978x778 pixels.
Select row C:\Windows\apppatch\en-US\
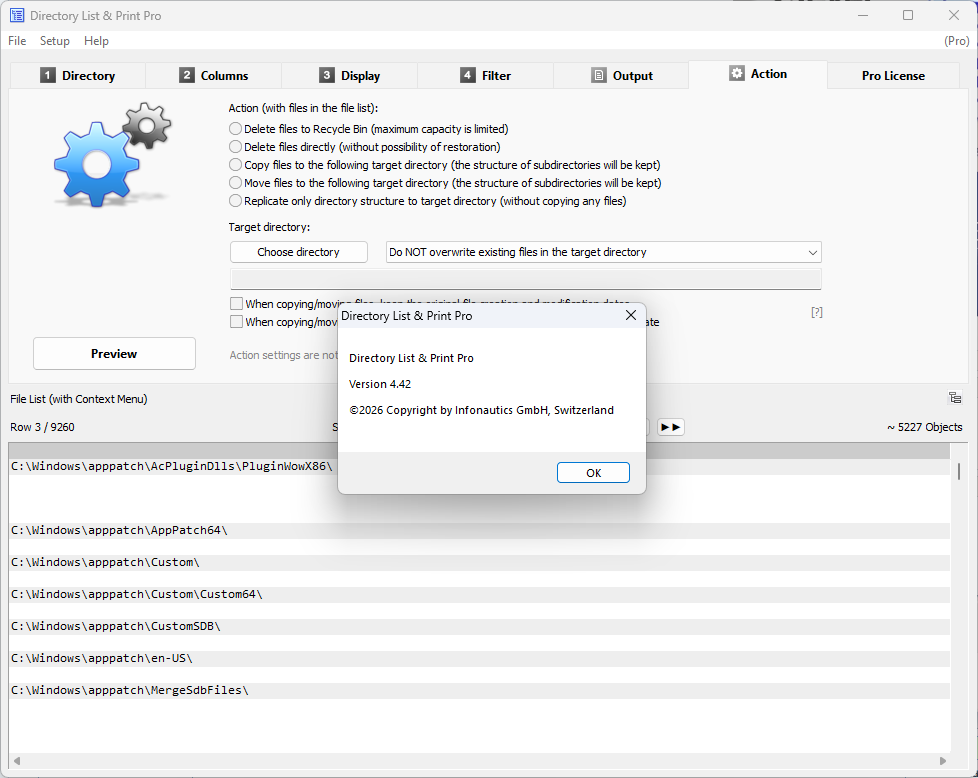[x=480, y=659]
